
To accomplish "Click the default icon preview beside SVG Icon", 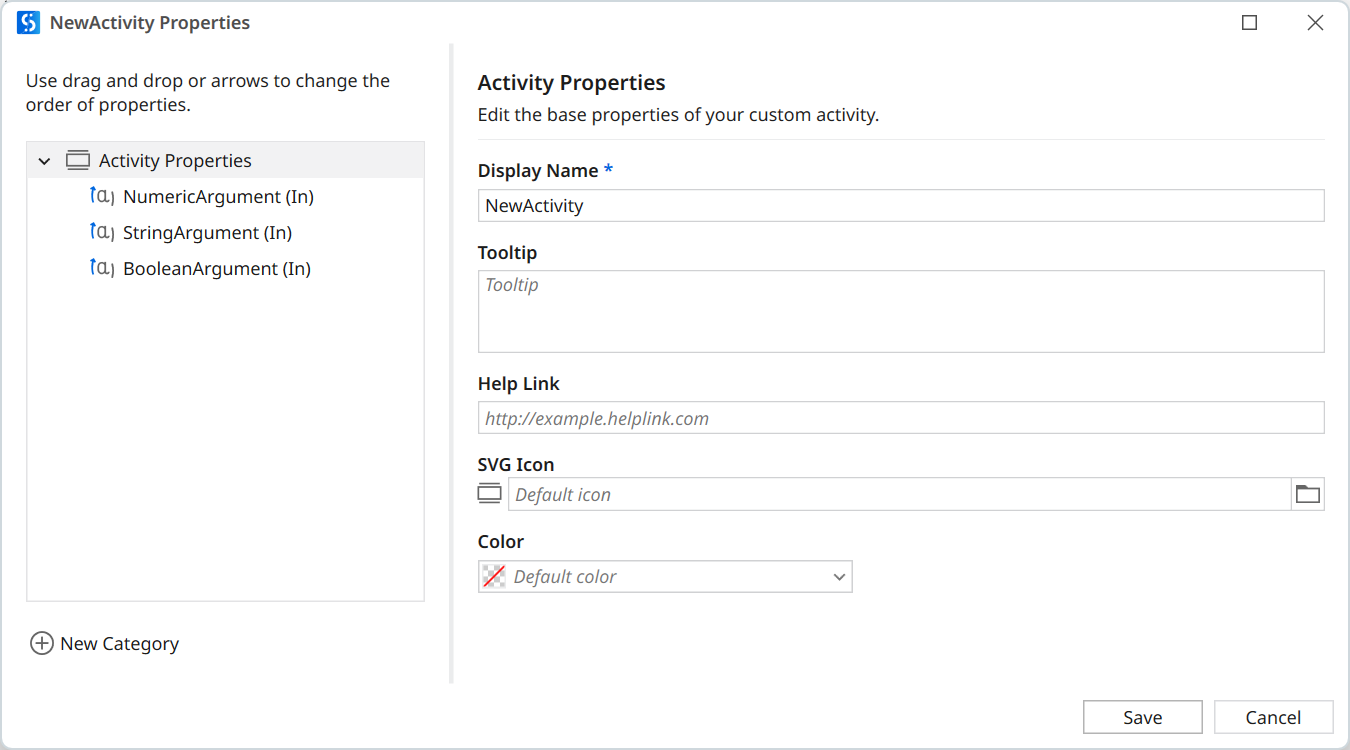I will tap(489, 494).
